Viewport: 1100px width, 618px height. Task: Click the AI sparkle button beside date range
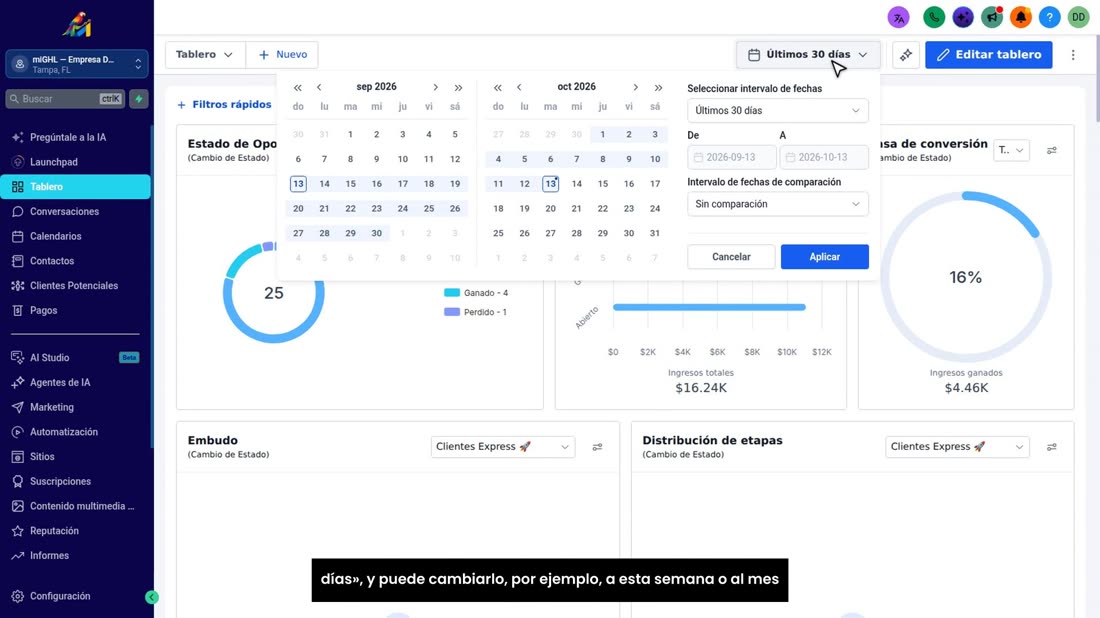click(x=906, y=55)
